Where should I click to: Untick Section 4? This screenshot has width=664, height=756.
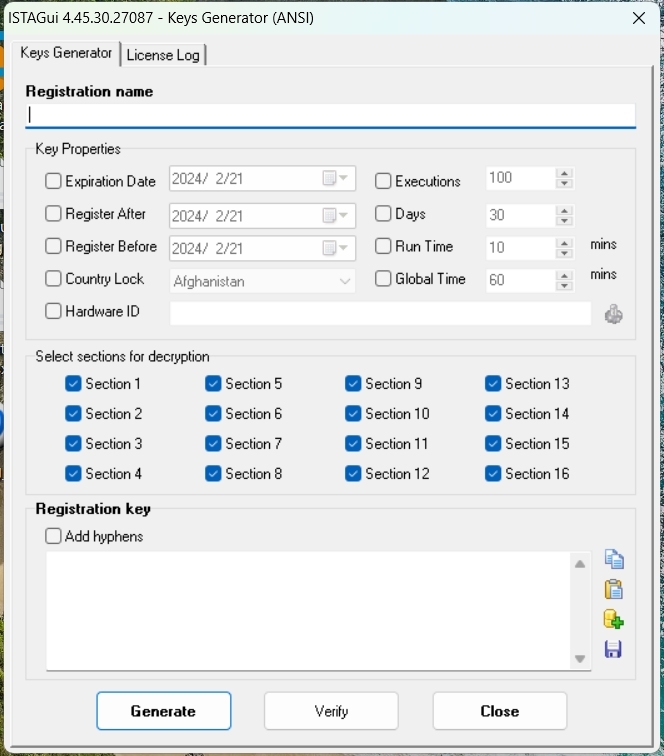coord(73,473)
